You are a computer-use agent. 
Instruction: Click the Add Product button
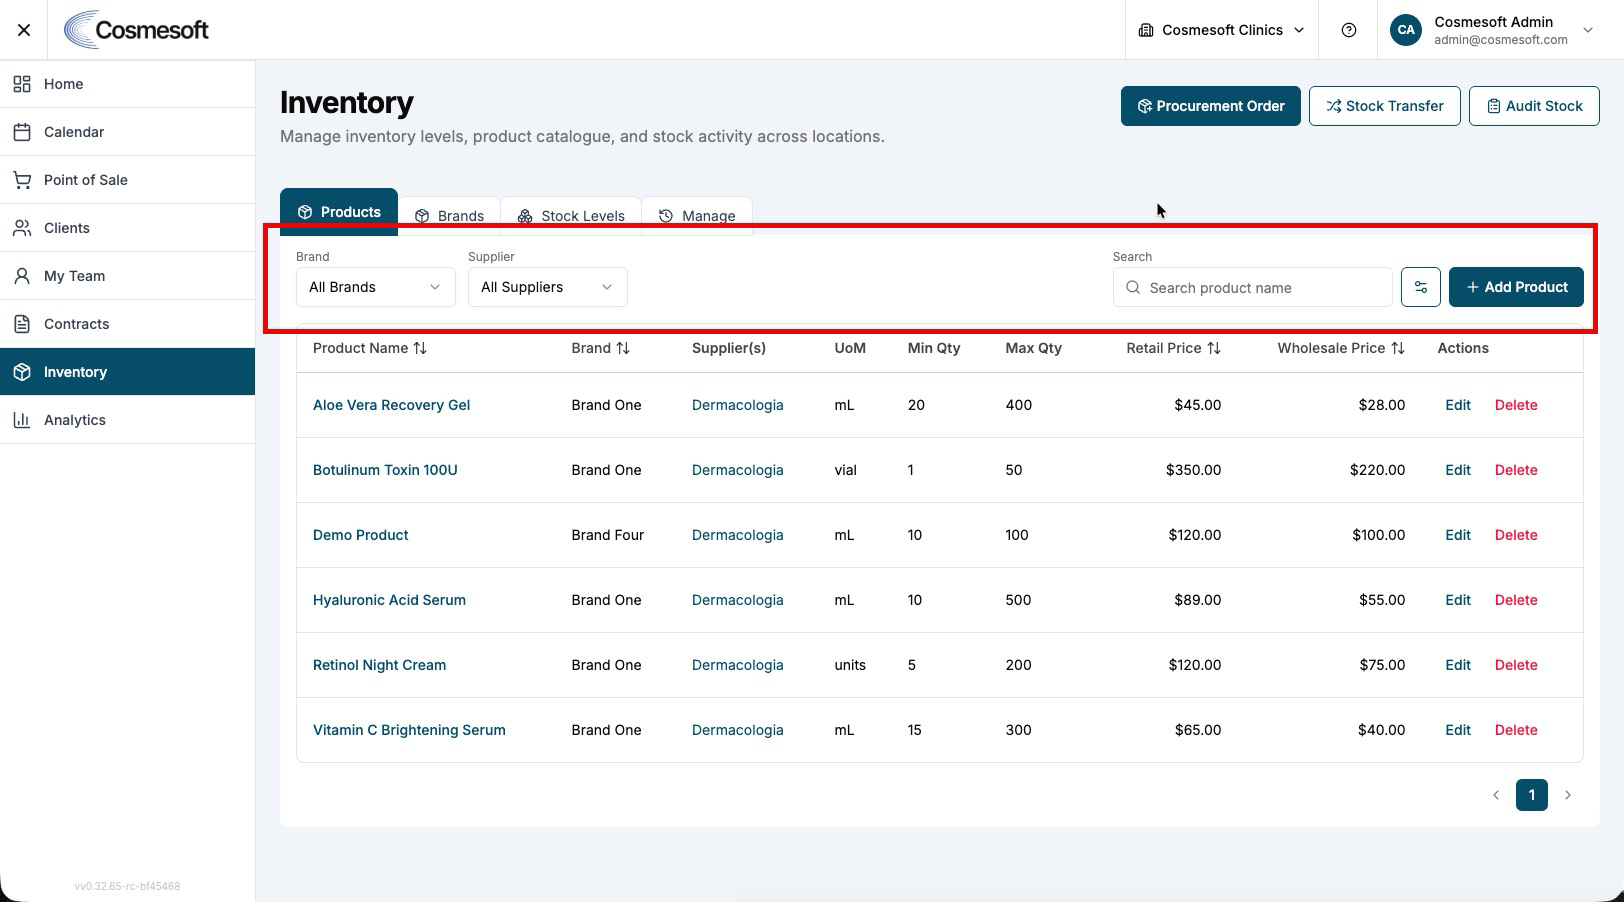click(x=1516, y=287)
